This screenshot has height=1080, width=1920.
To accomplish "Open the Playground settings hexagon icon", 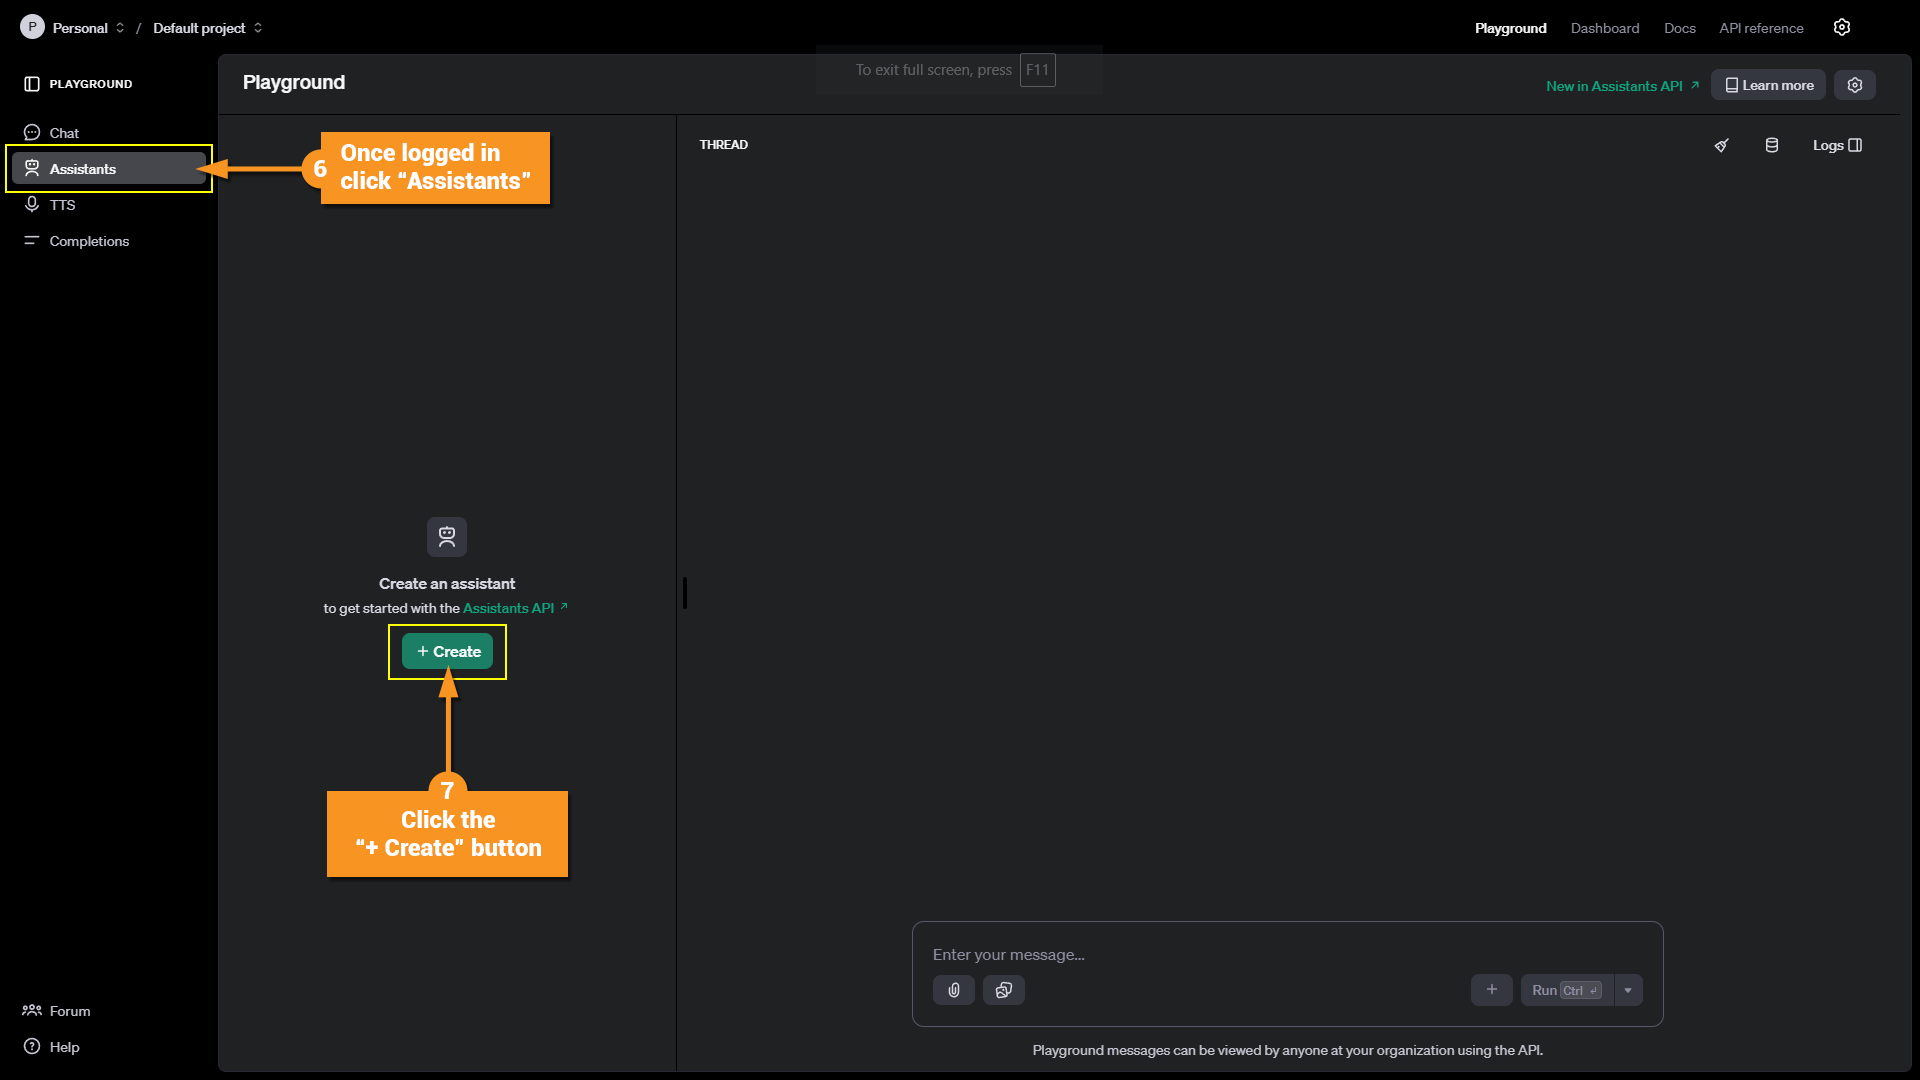I will (1855, 85).
